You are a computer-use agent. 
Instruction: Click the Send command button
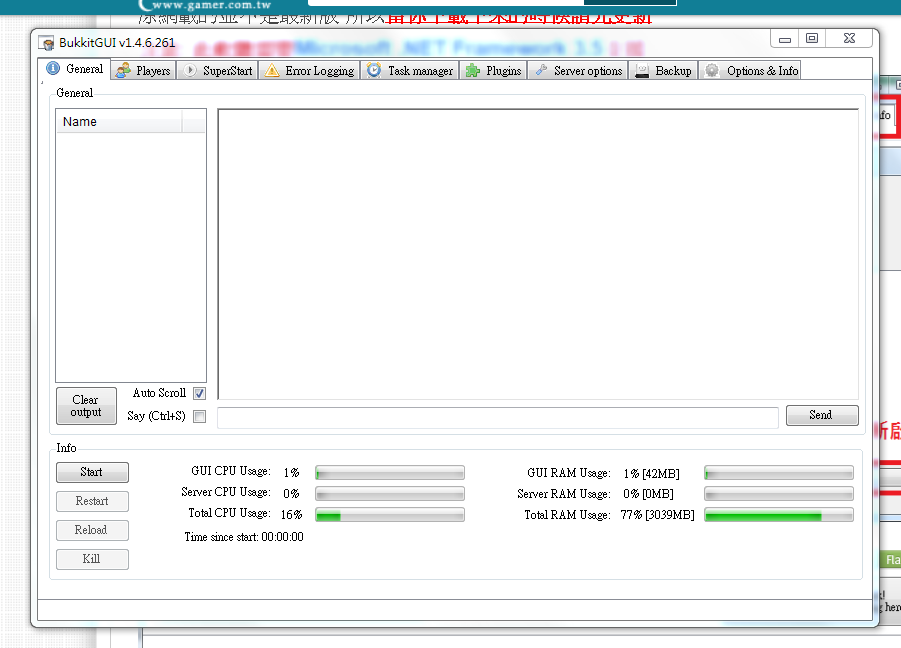tap(821, 415)
